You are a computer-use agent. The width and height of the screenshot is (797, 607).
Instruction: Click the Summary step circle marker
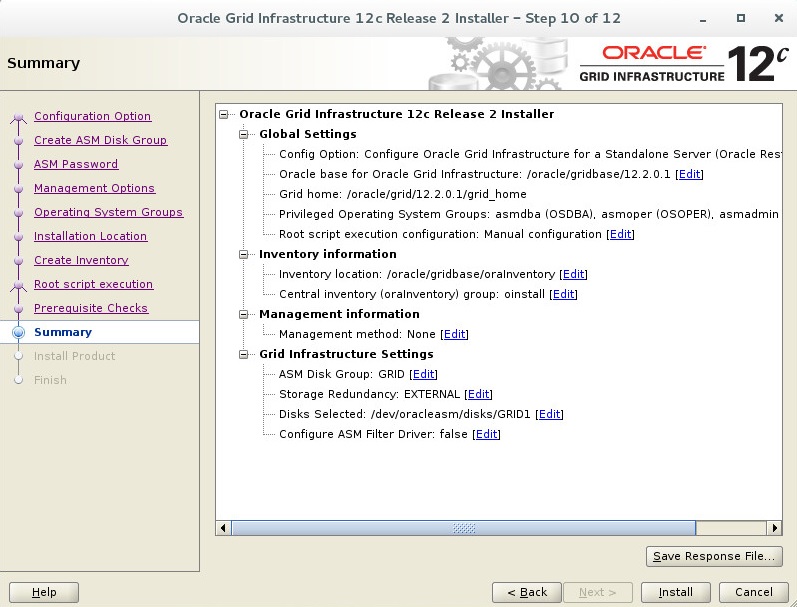[18, 332]
